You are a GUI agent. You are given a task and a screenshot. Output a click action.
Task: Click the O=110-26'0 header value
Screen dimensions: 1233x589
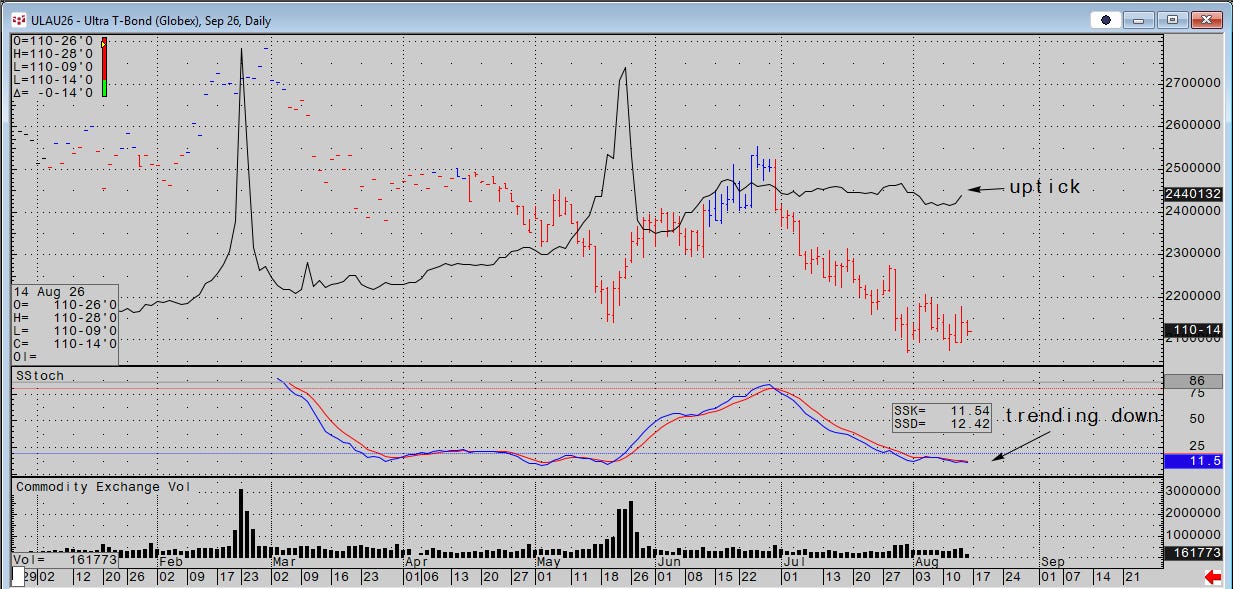(x=54, y=41)
